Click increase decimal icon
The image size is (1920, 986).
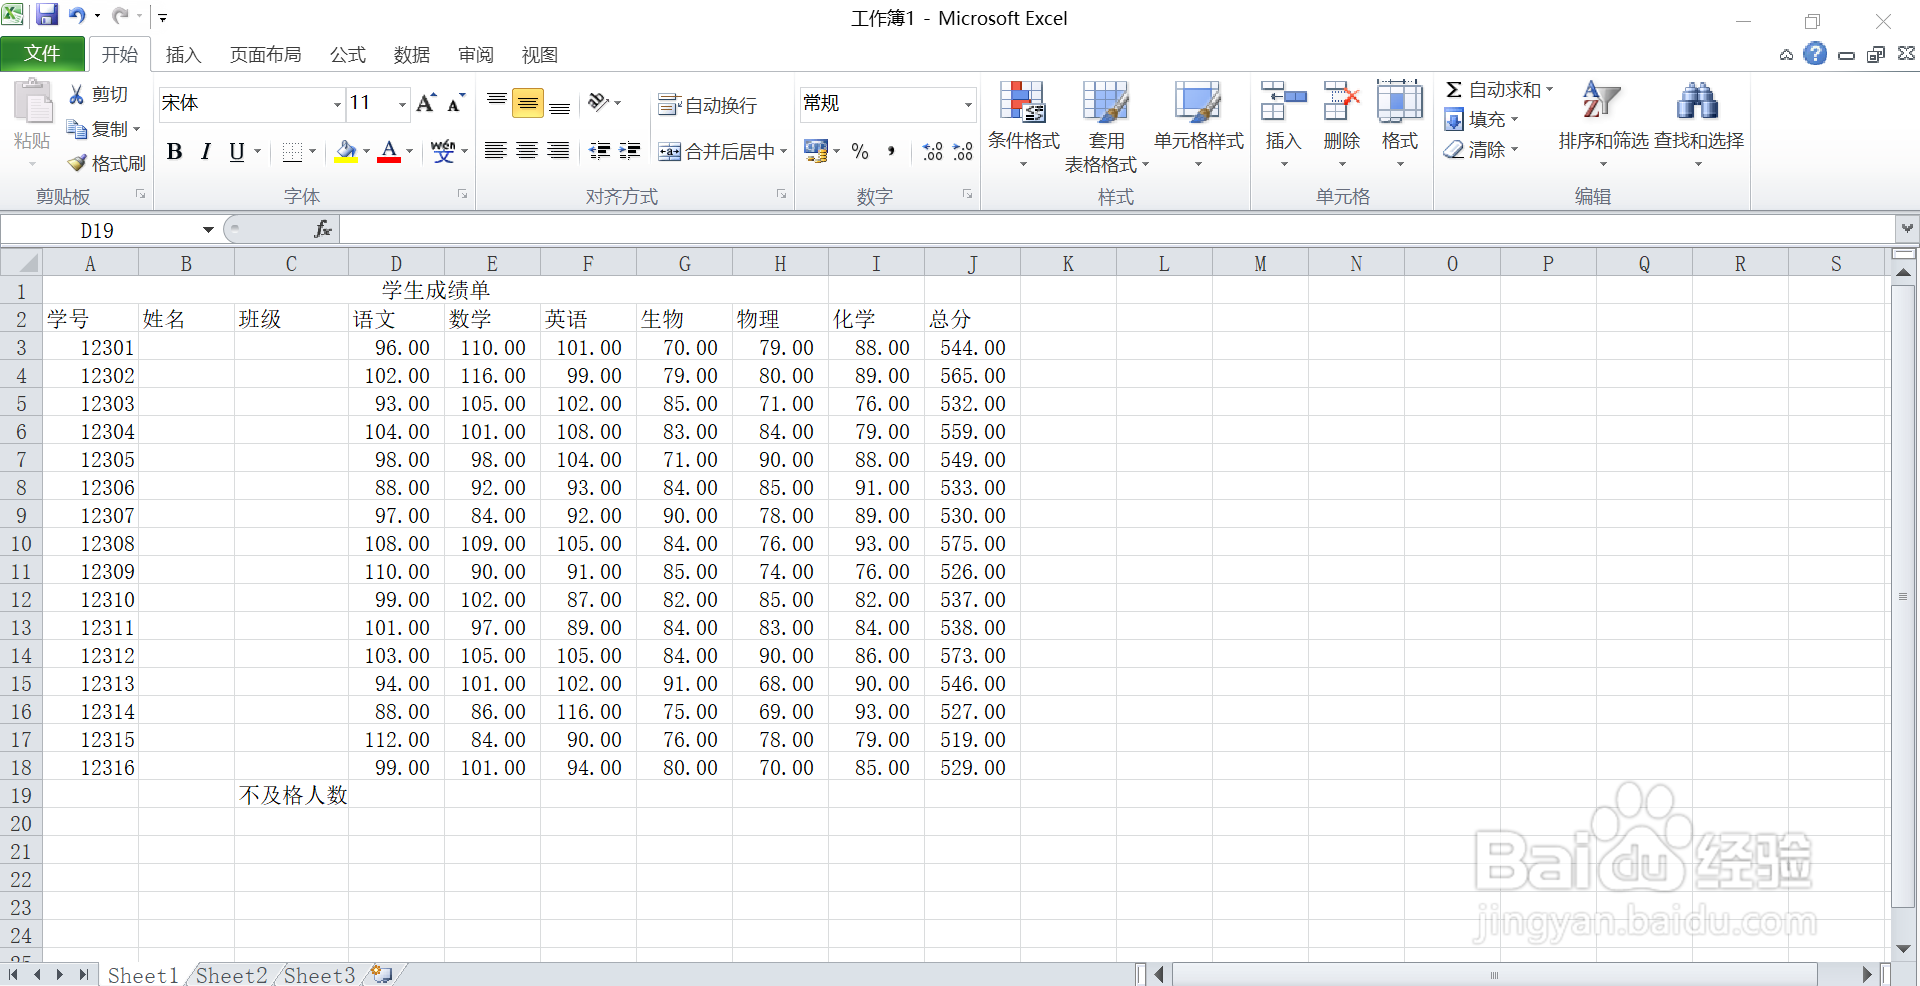click(932, 151)
